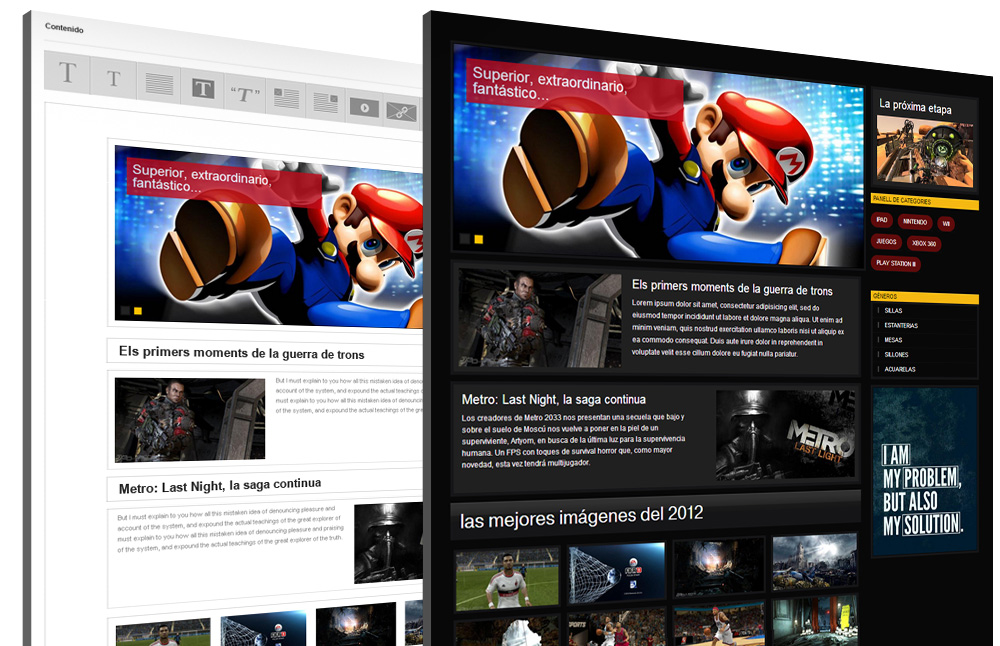Filter by the IPAD category tag
Viewport: 1000px width, 646px height.
881,220
